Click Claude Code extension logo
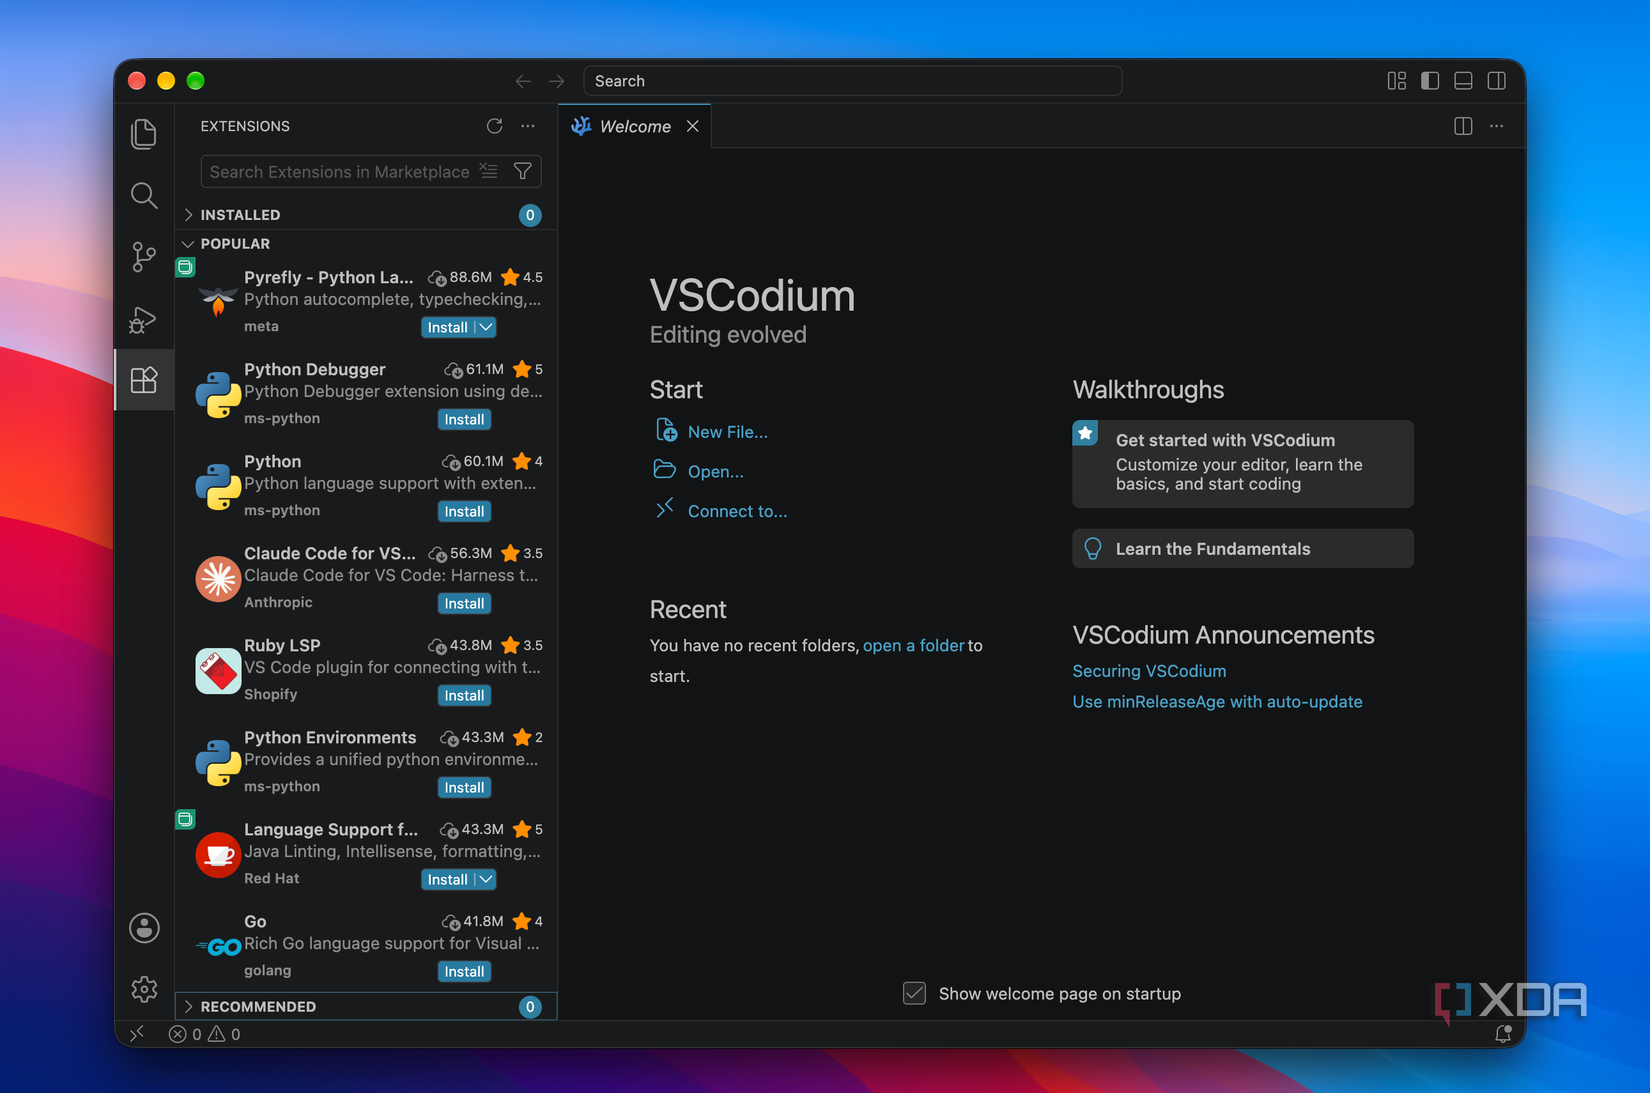 (217, 579)
